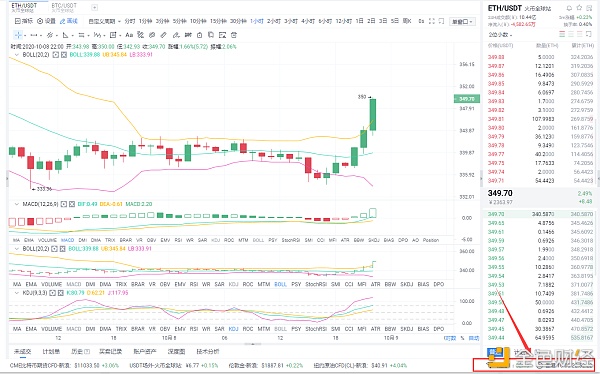Show buy orders only view icon
Viewport: 600px width, 374px height.
coord(571,34)
